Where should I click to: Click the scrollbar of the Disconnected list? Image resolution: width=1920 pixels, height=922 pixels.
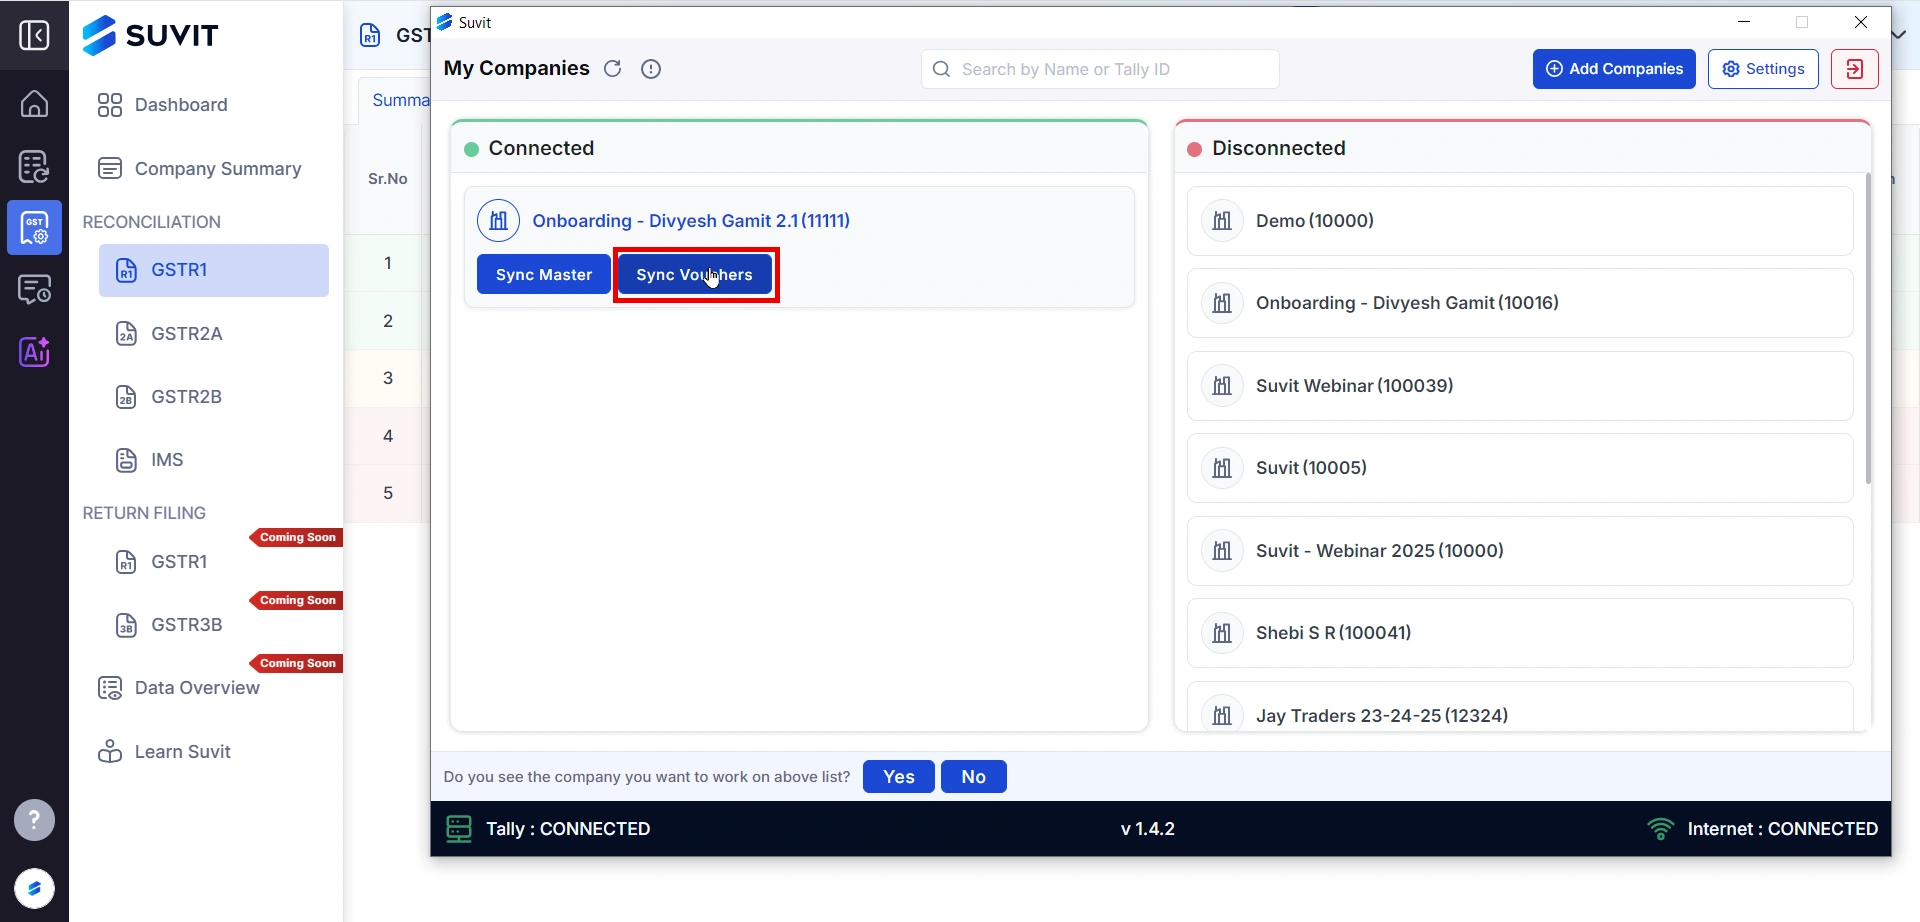tap(1868, 330)
